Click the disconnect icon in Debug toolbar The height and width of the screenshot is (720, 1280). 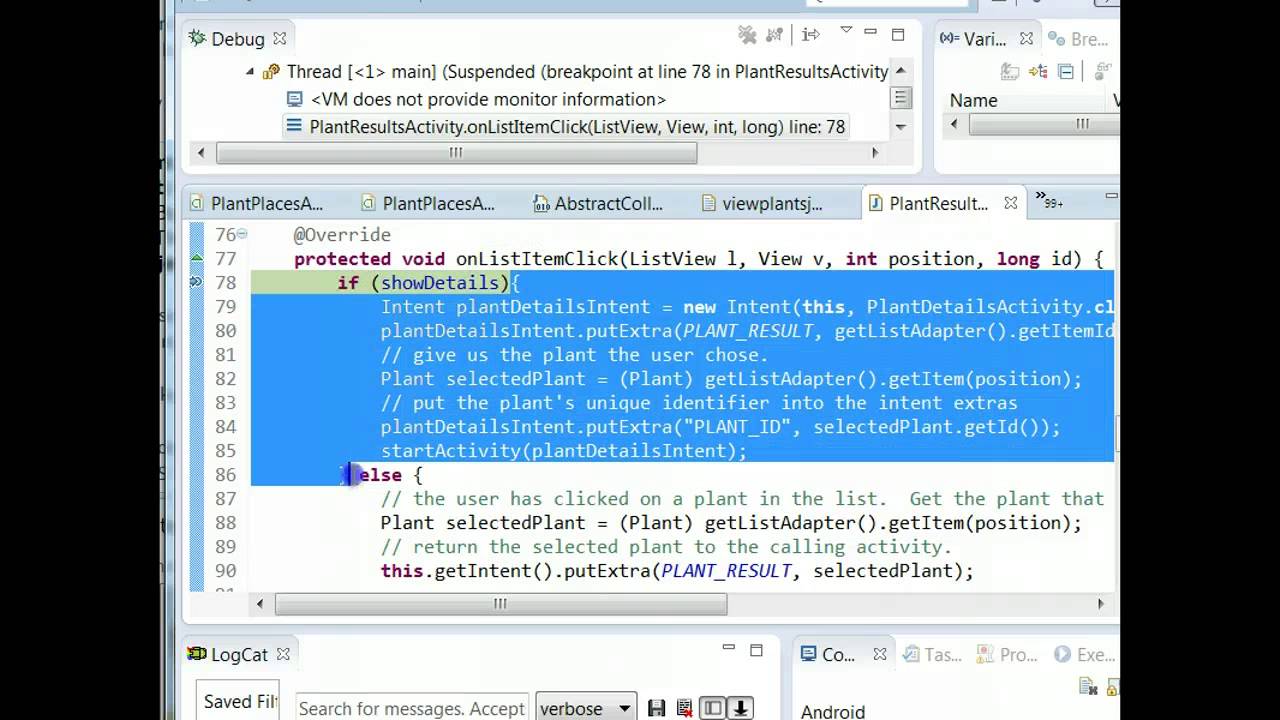point(773,35)
